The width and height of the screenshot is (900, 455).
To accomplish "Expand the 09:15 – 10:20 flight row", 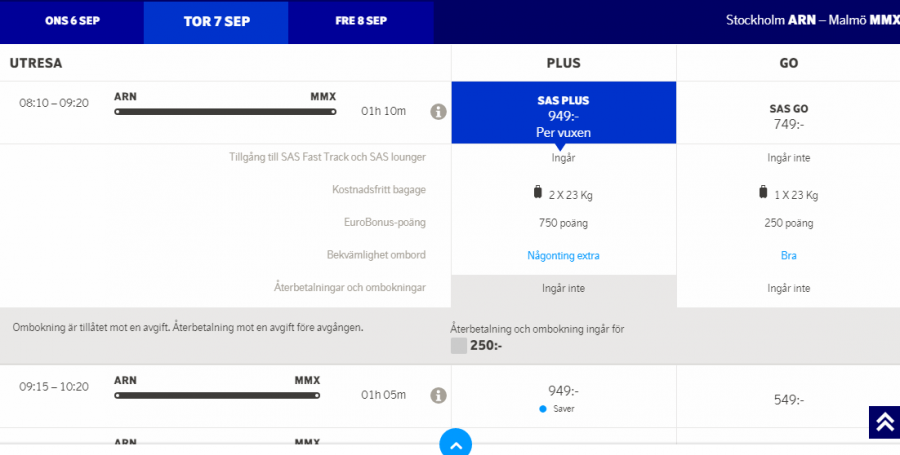I will (225, 395).
